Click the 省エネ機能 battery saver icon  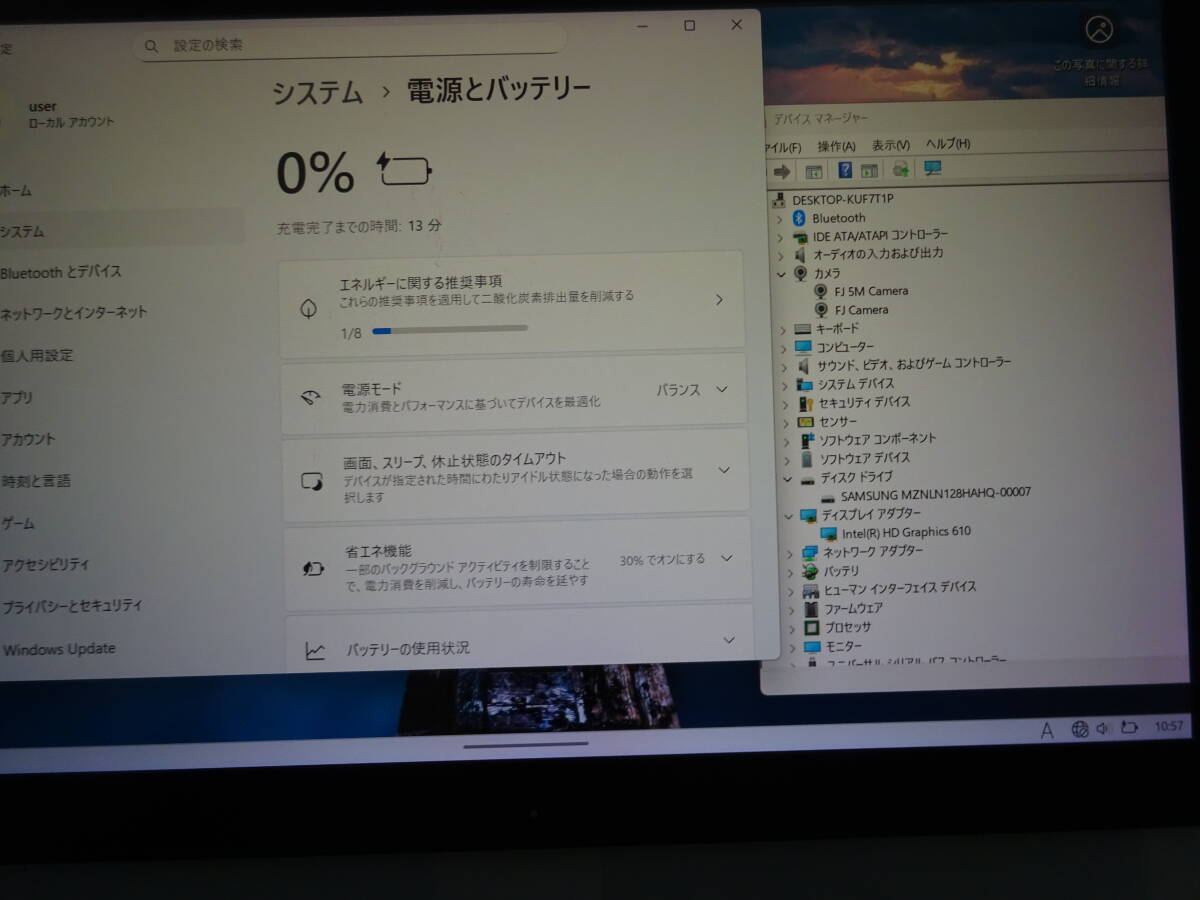pos(313,568)
